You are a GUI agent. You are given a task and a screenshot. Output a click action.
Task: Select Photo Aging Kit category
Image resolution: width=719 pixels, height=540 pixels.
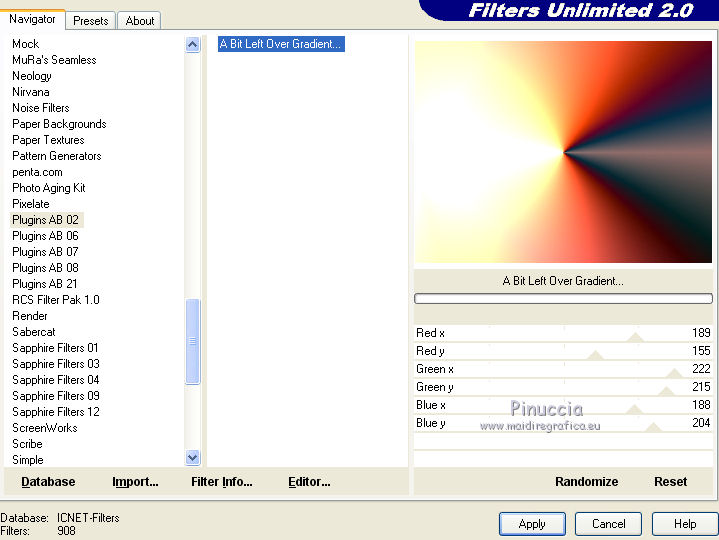pyautogui.click(x=49, y=188)
